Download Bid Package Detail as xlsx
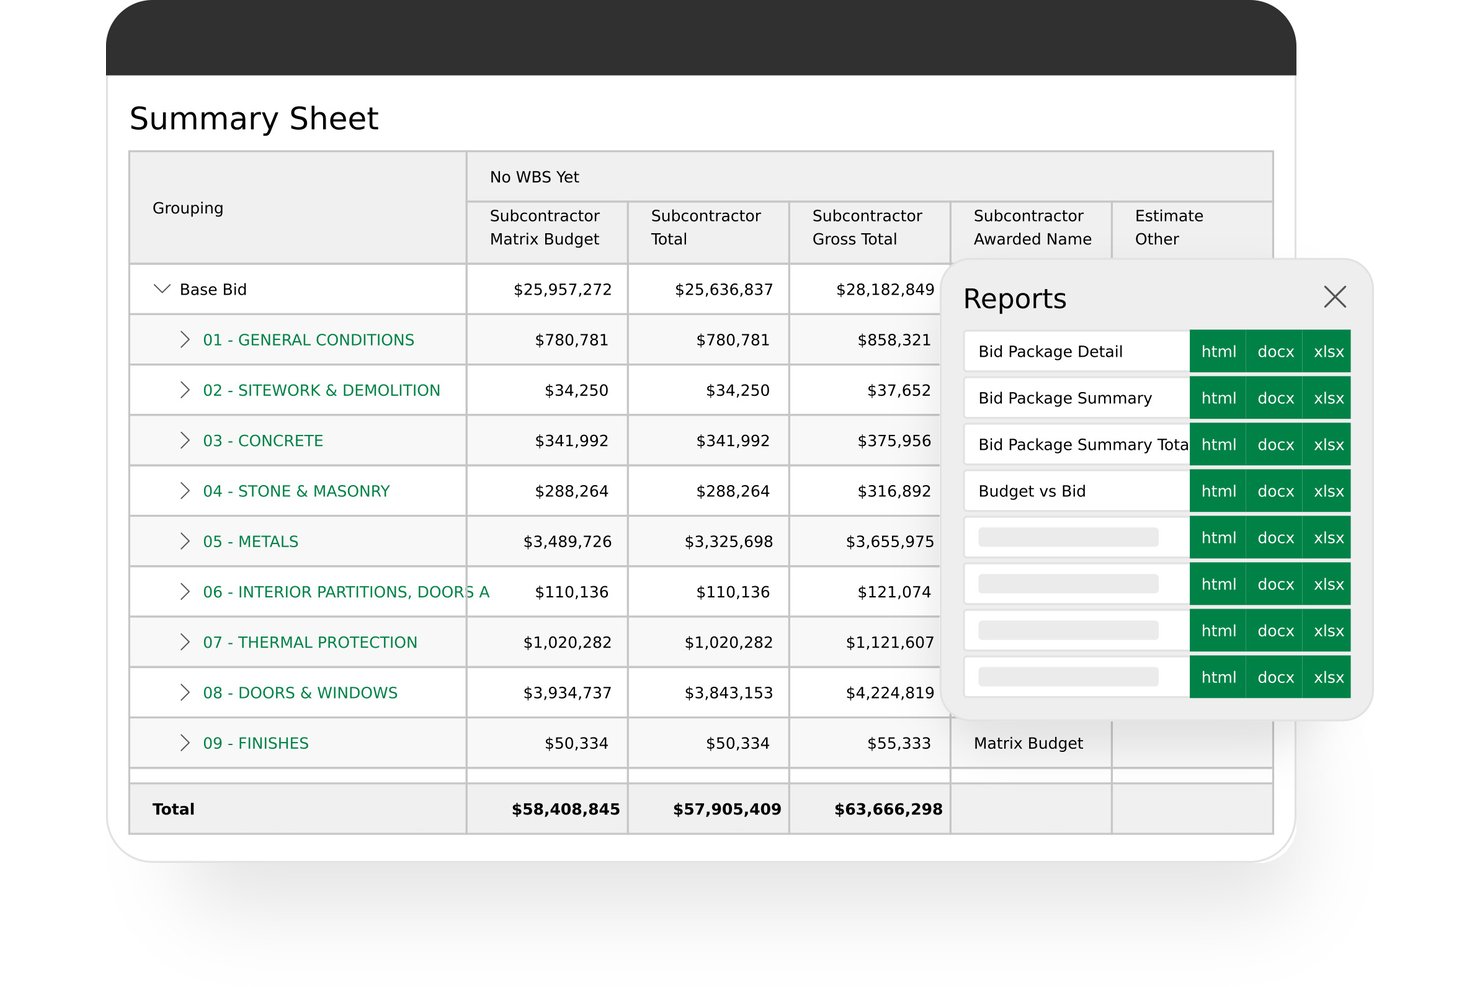This screenshot has width=1480, height=987. [1328, 351]
